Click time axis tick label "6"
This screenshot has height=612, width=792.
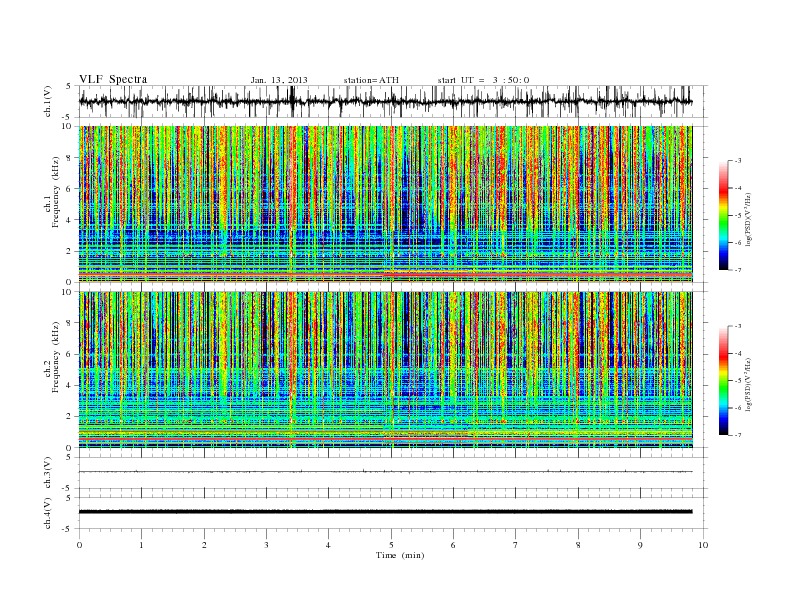(x=453, y=545)
